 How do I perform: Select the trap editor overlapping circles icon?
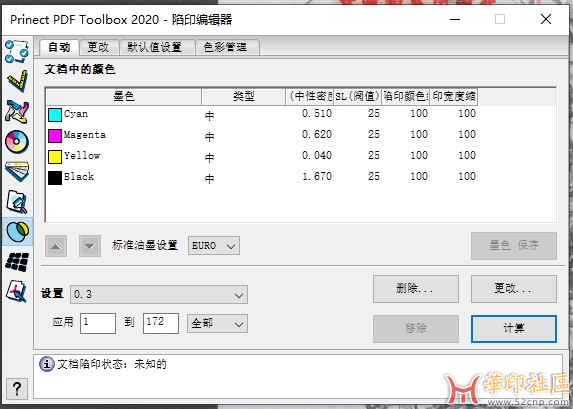click(17, 231)
